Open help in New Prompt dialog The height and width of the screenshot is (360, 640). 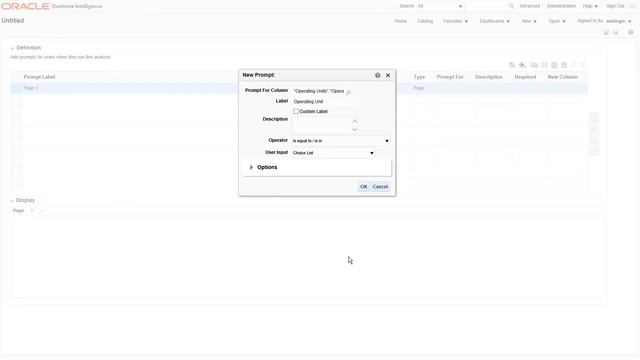click(x=378, y=75)
